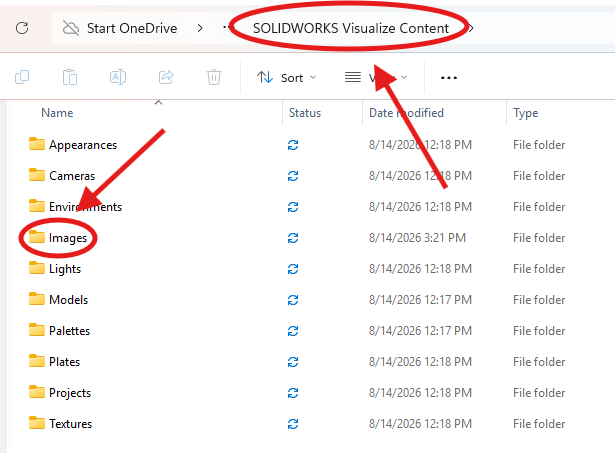Click the Copy icon in the toolbar

[22, 77]
